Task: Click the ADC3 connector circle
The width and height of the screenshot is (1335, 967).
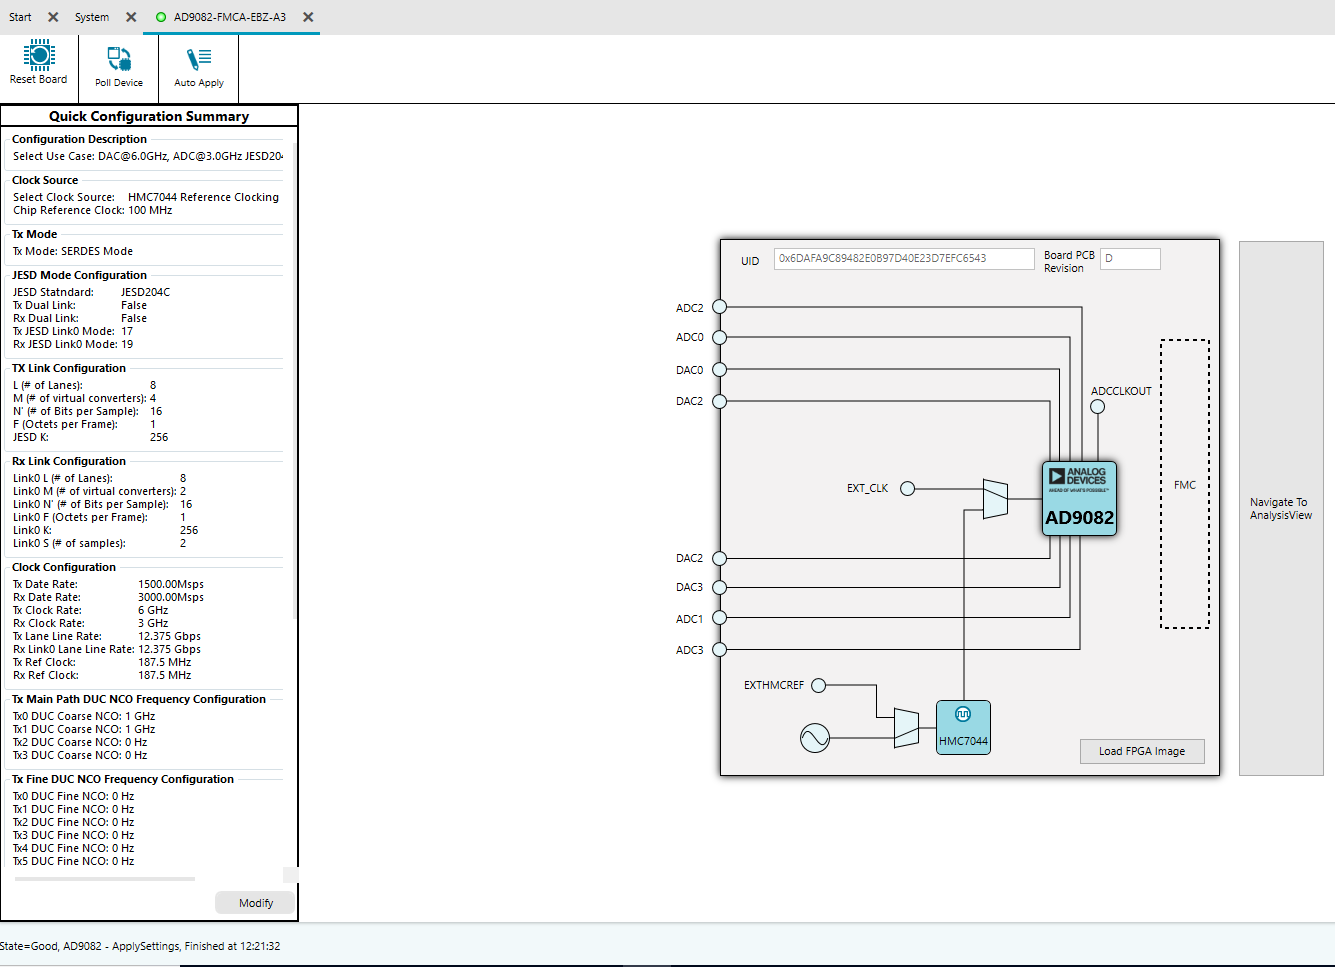Action: (x=719, y=649)
